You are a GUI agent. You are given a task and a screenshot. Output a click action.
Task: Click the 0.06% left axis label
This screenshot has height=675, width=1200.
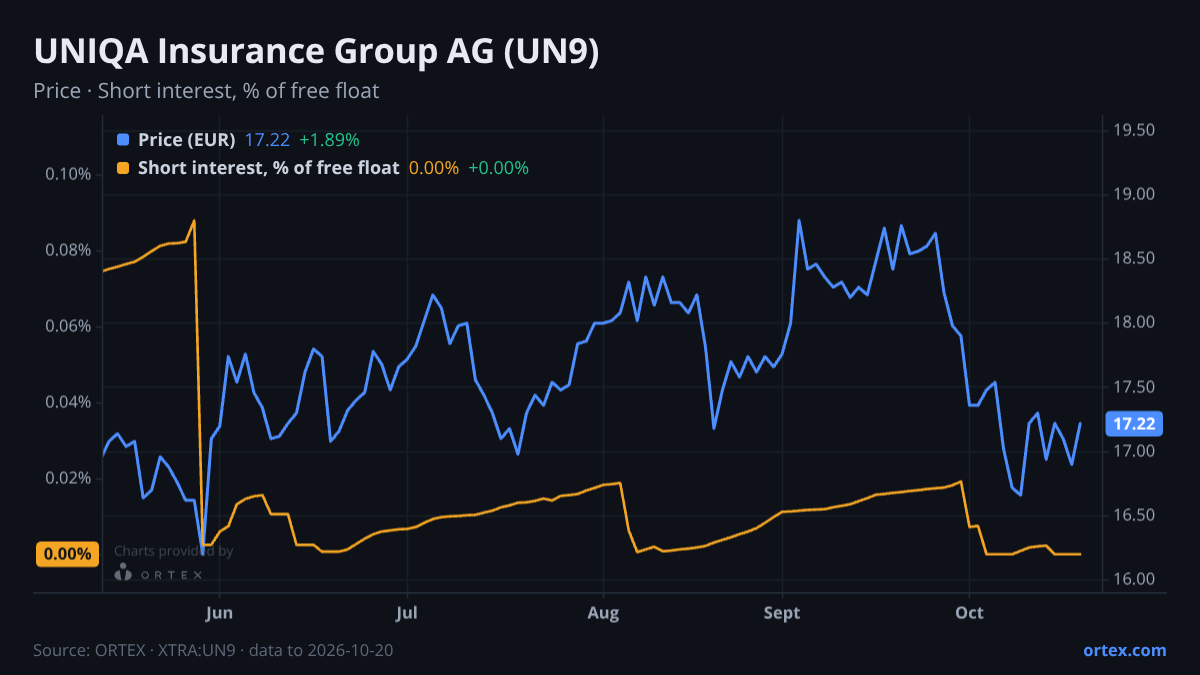click(x=68, y=326)
